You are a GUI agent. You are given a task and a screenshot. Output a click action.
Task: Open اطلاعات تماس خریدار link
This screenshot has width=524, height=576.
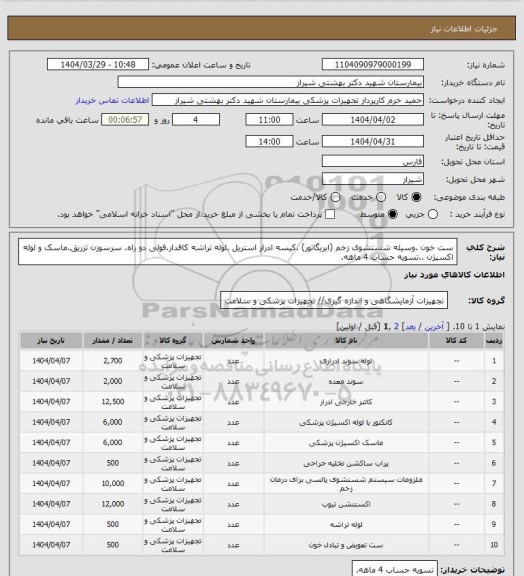[112, 100]
